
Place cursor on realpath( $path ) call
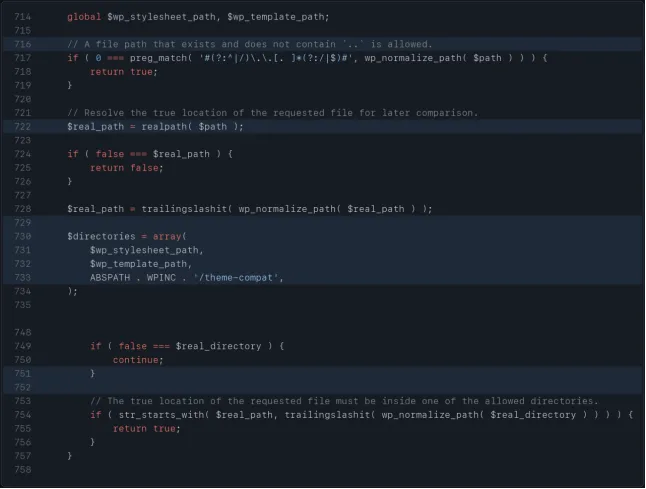(x=192, y=126)
